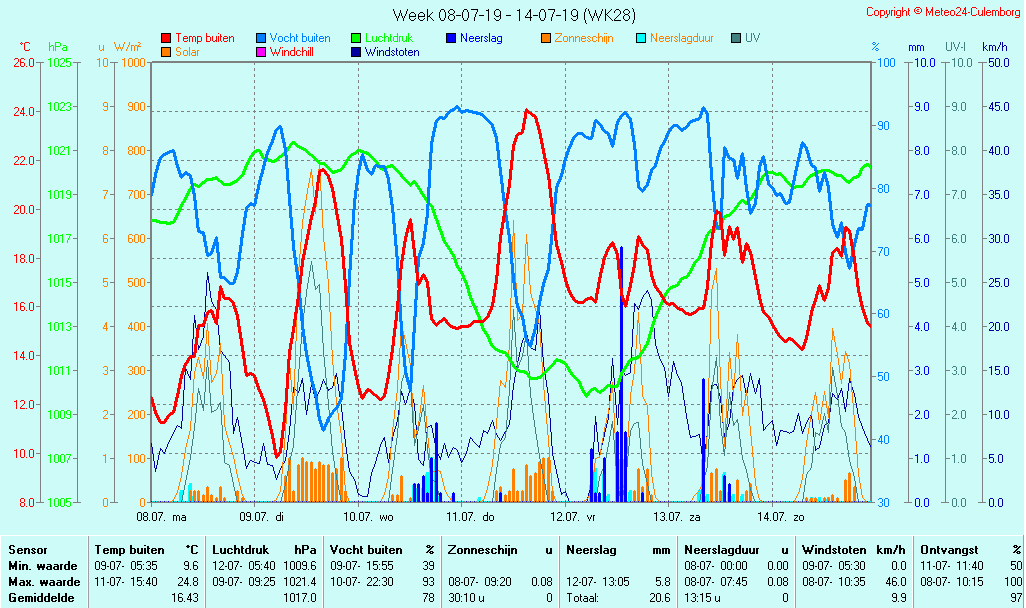Click the Luchtdruk hPa table column header

[x=264, y=550]
